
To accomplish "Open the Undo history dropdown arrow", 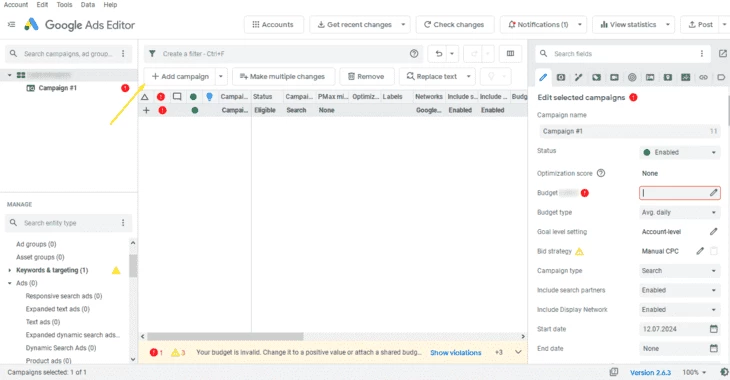I will tap(452, 54).
